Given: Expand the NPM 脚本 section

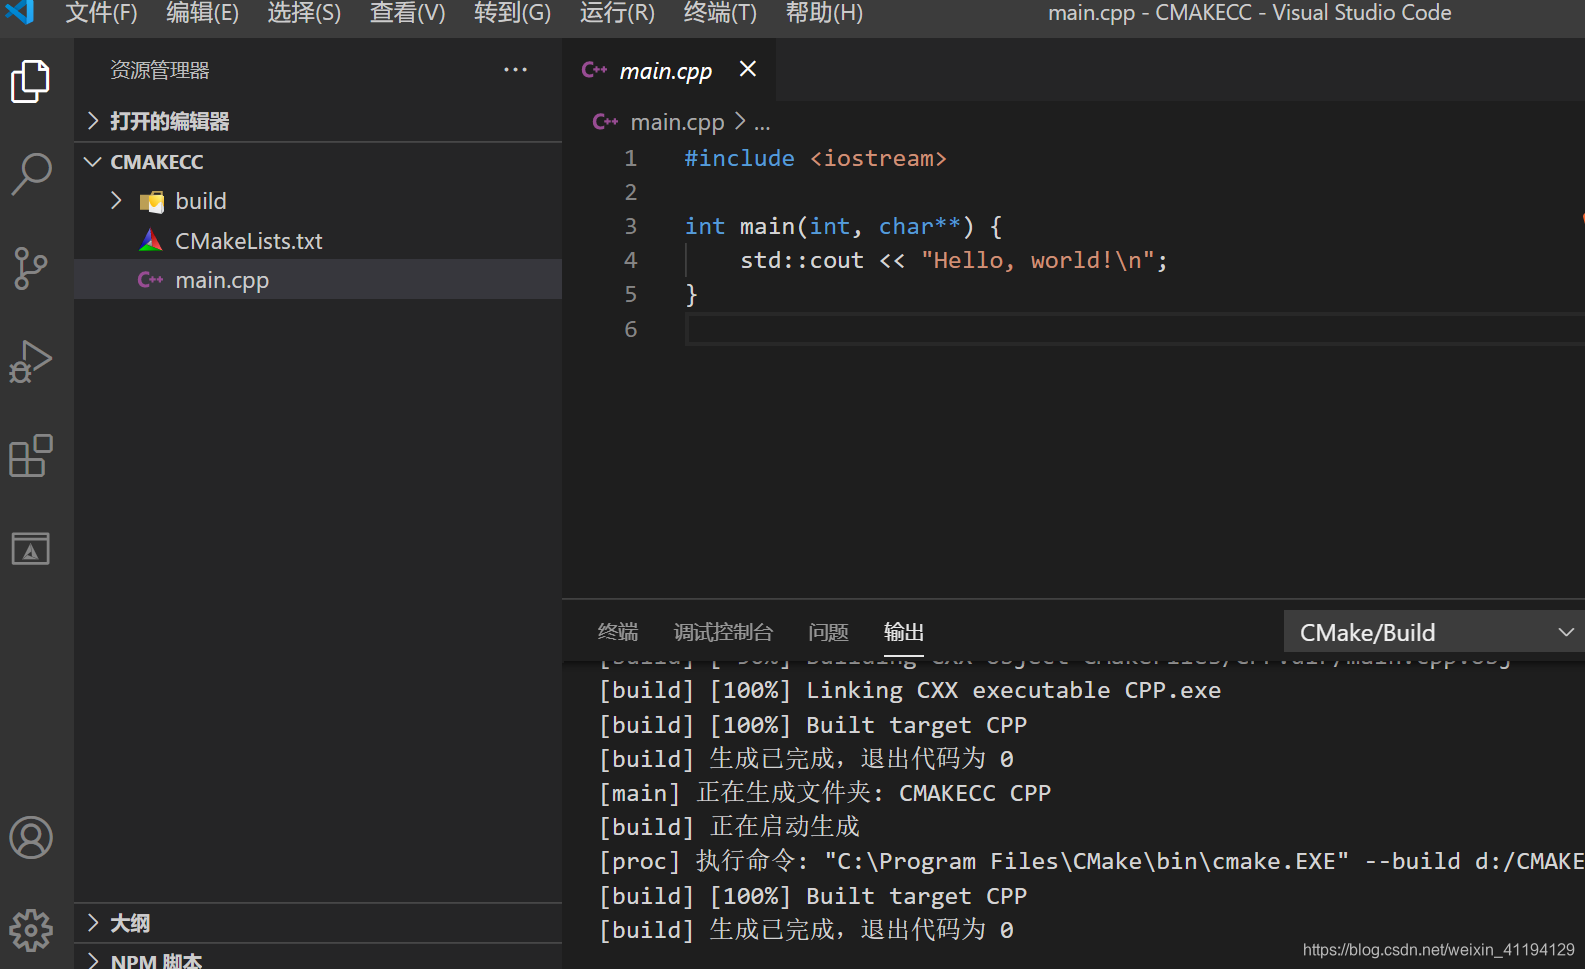Looking at the screenshot, I should 93,960.
